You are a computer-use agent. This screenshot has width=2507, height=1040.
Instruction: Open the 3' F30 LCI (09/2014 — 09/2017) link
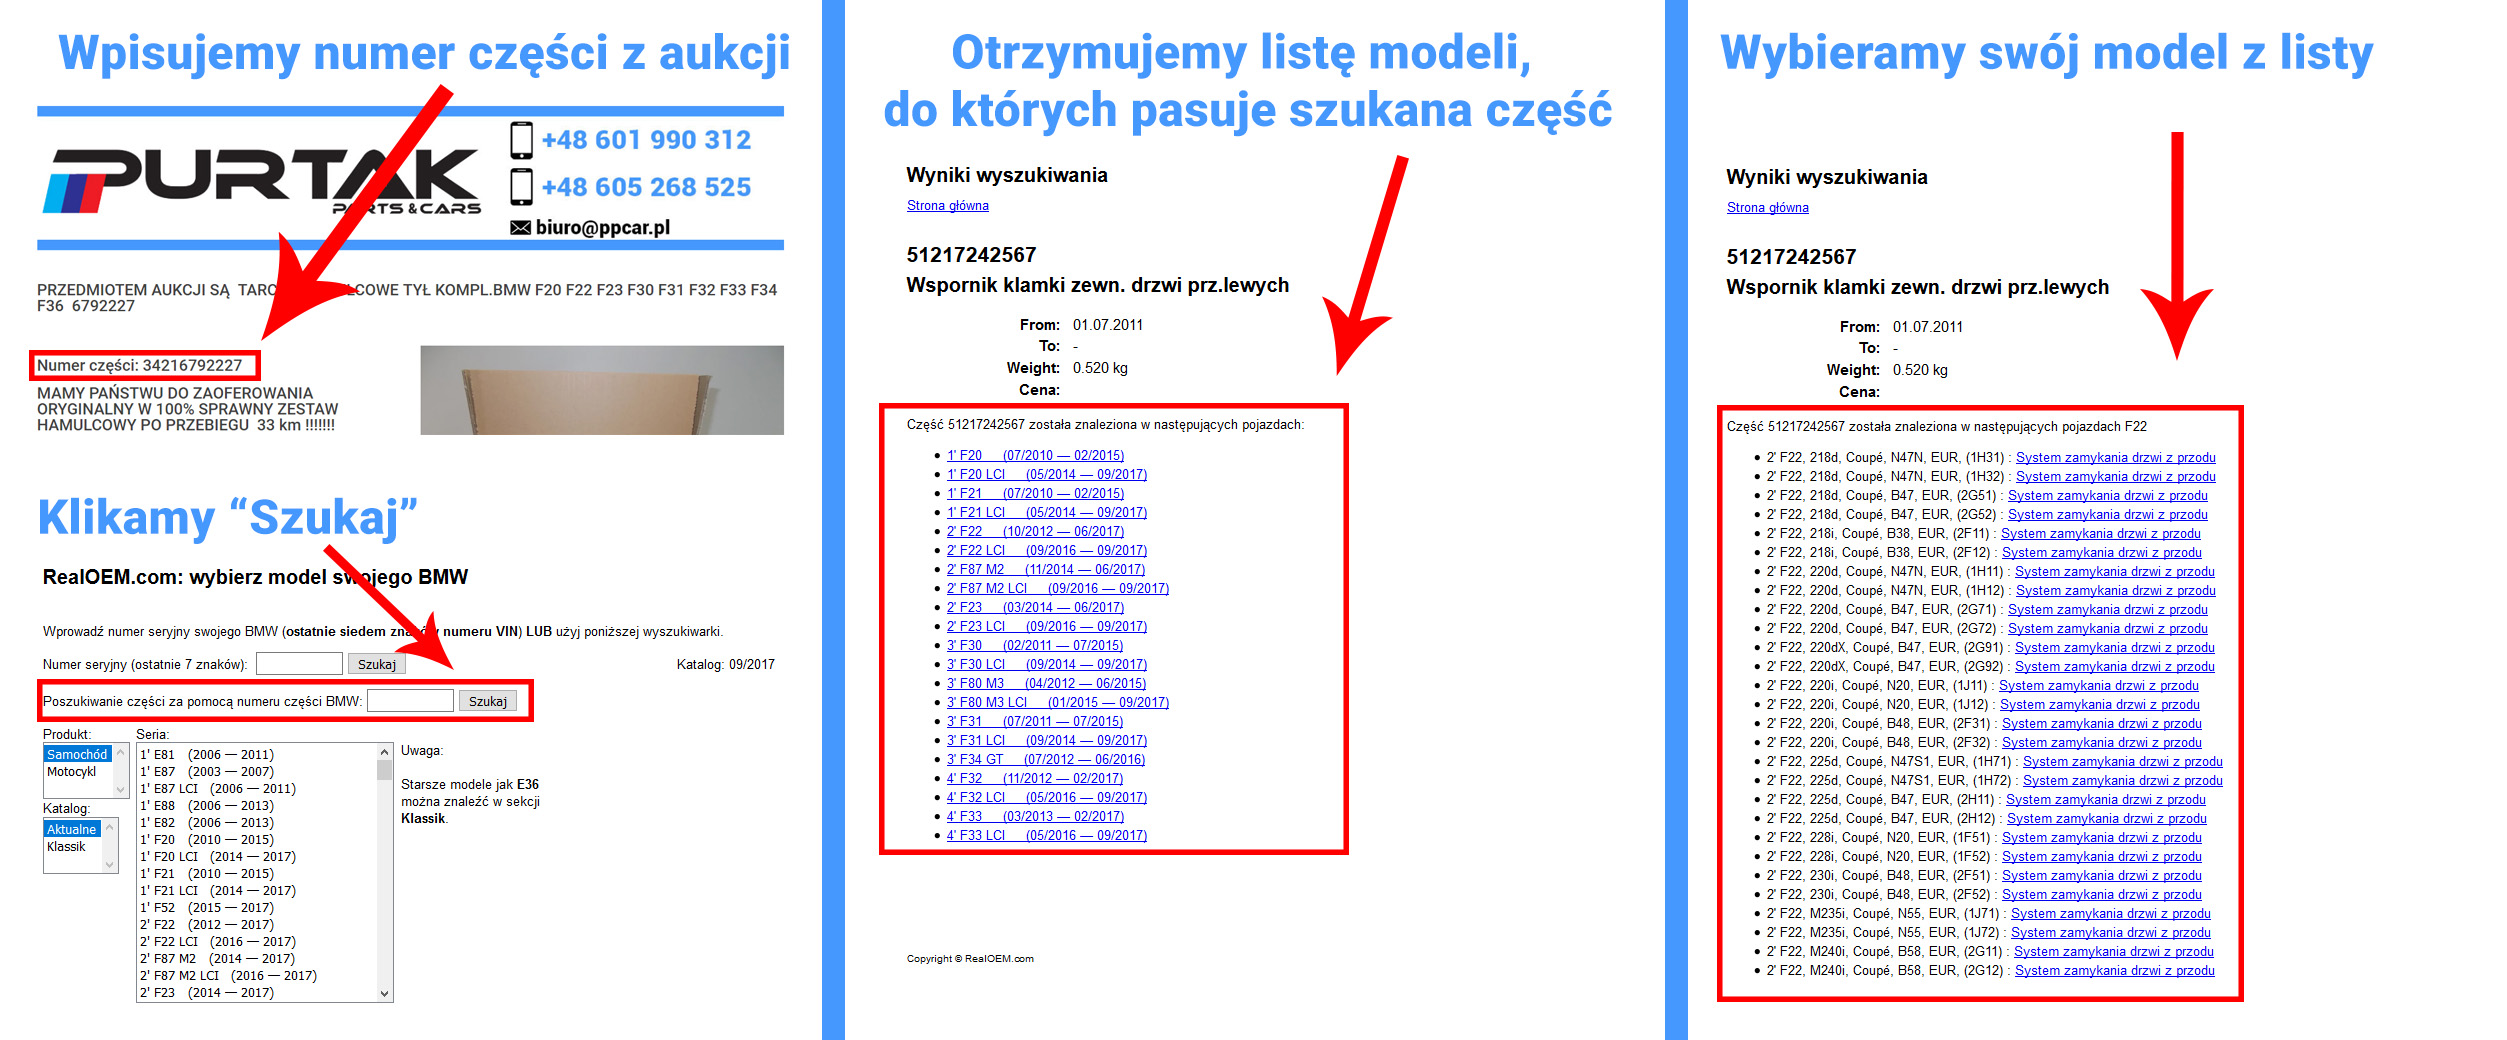pyautogui.click(x=1047, y=664)
